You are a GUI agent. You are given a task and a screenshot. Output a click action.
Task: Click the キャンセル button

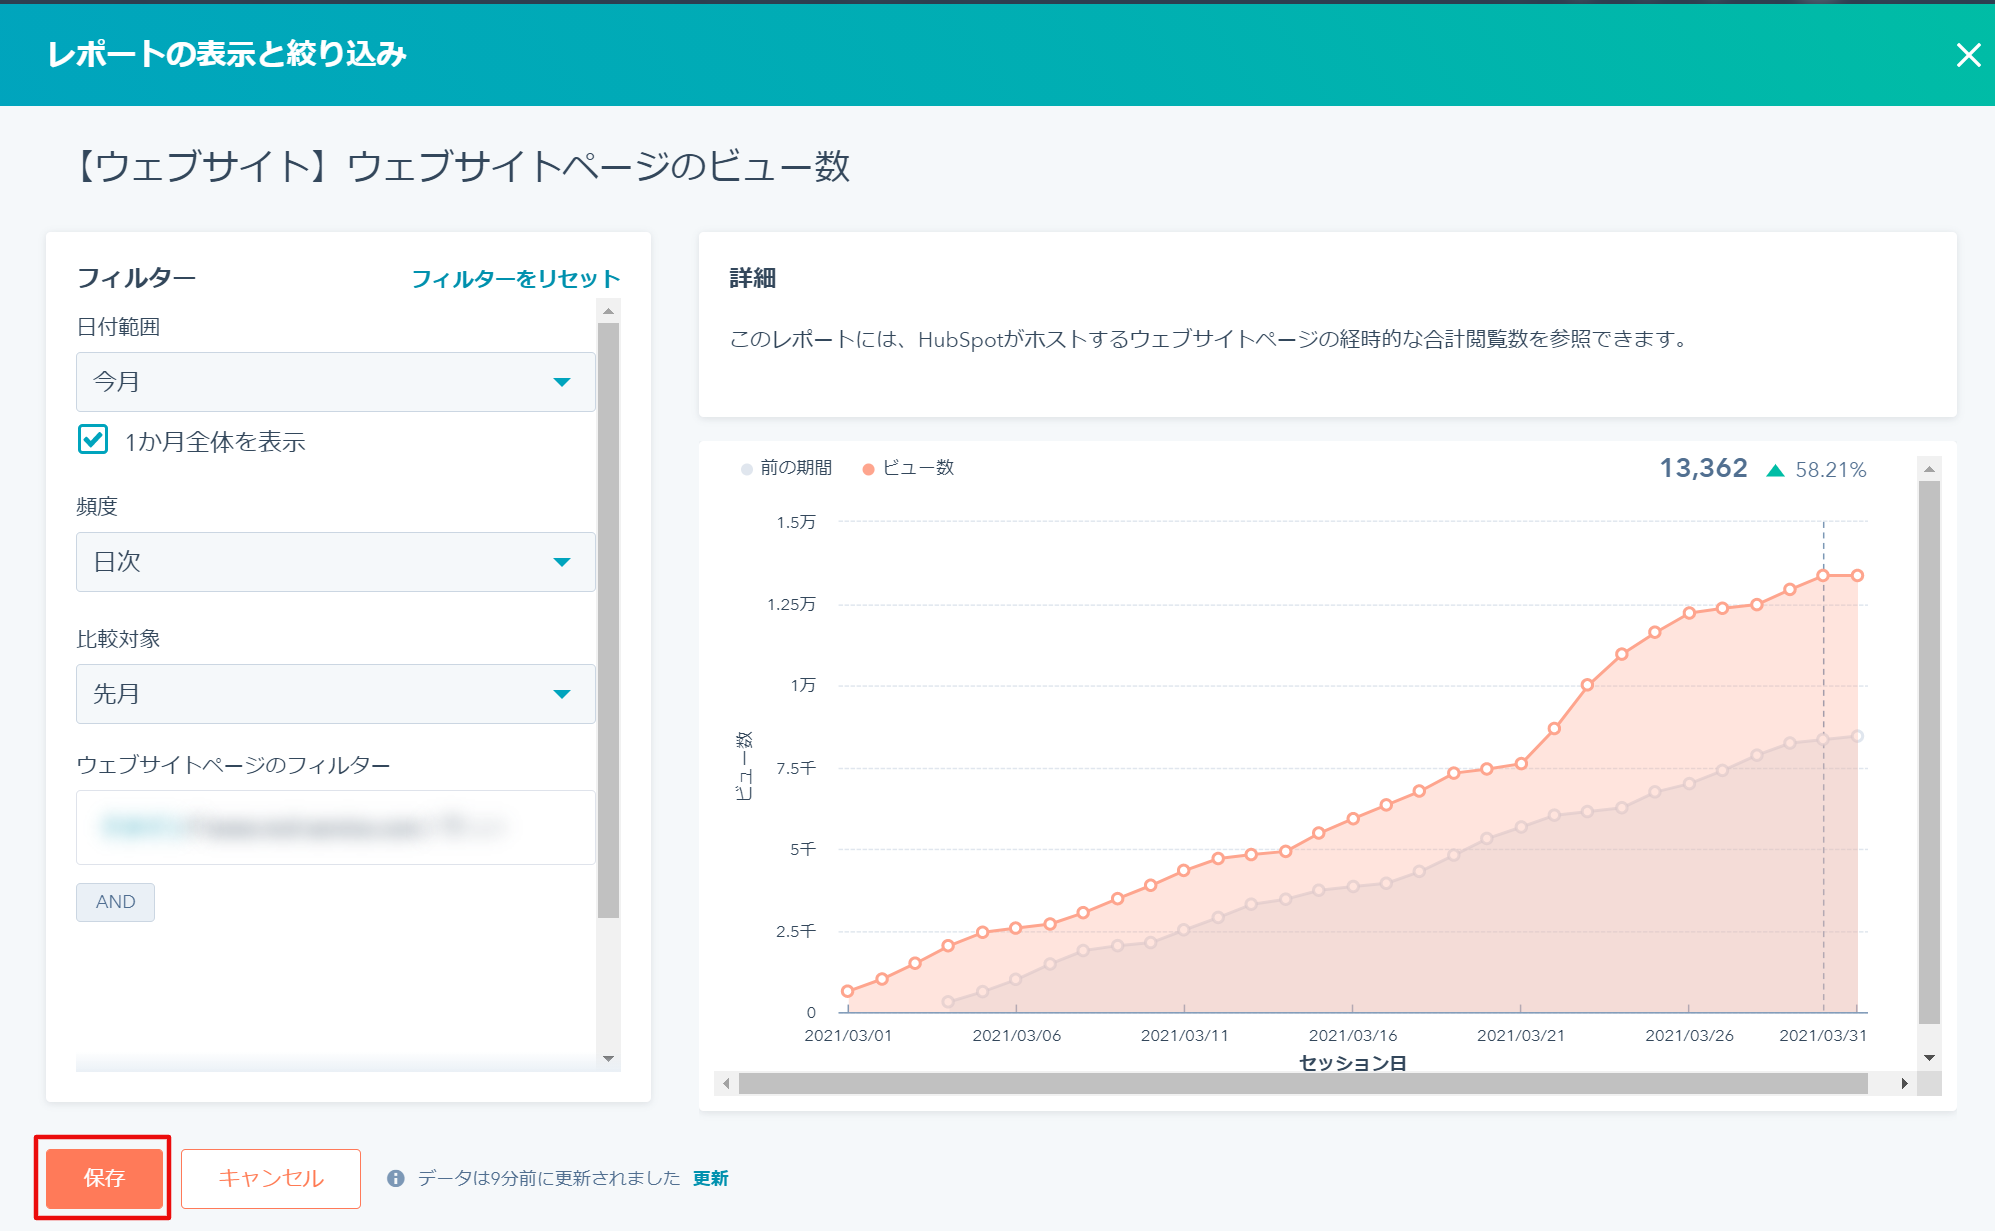271,1178
